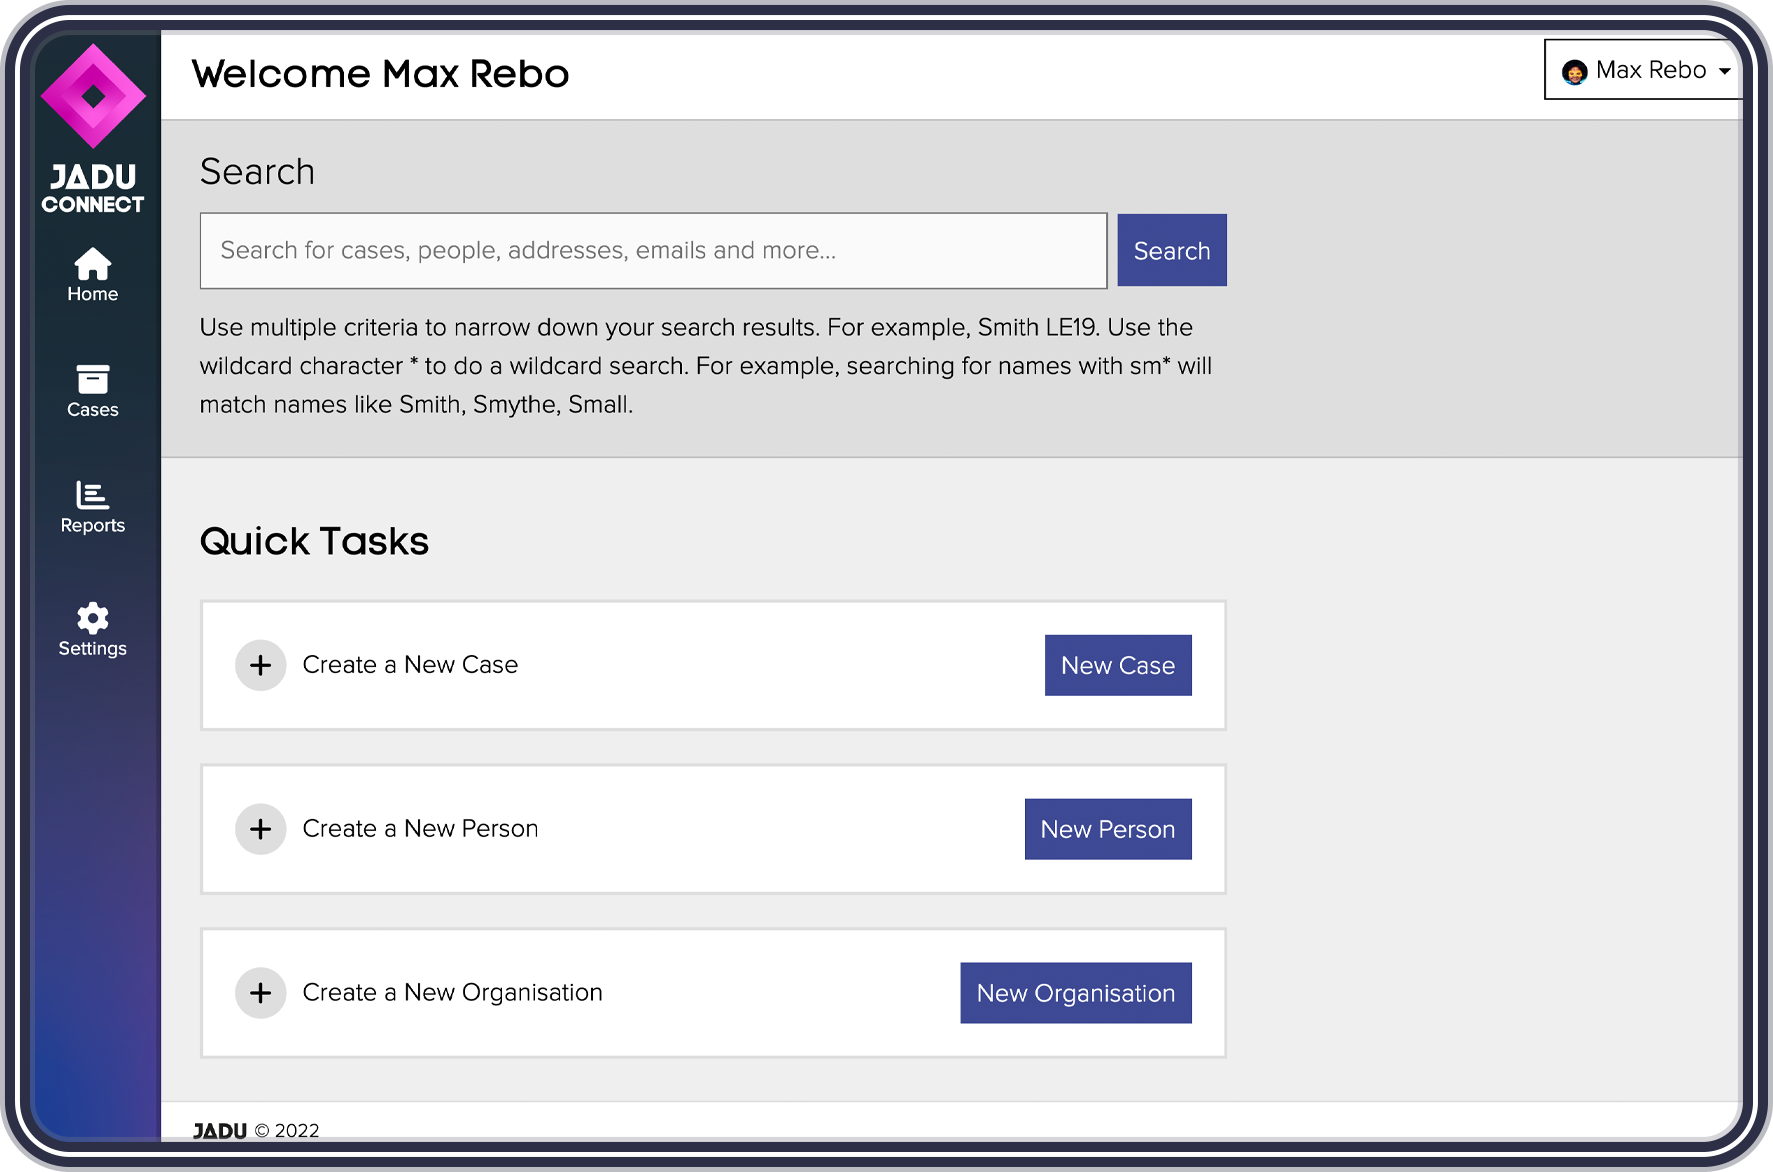
Task: Click the 'Create a New Case' text
Action: pyautogui.click(x=410, y=665)
